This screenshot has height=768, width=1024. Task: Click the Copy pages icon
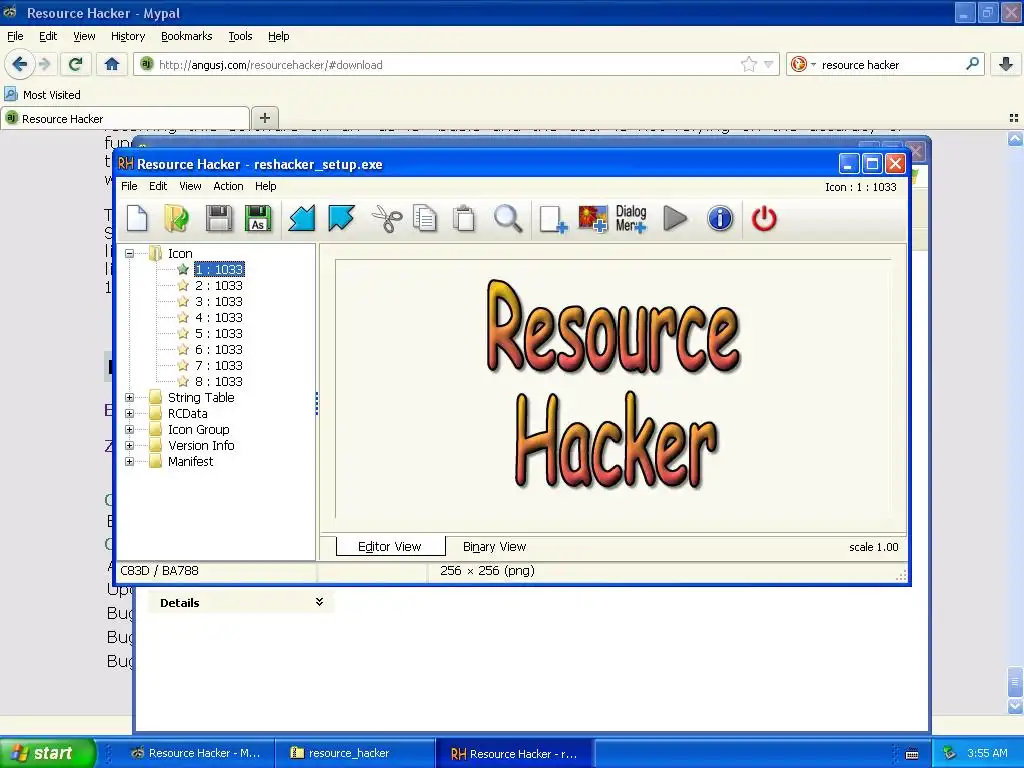(425, 218)
